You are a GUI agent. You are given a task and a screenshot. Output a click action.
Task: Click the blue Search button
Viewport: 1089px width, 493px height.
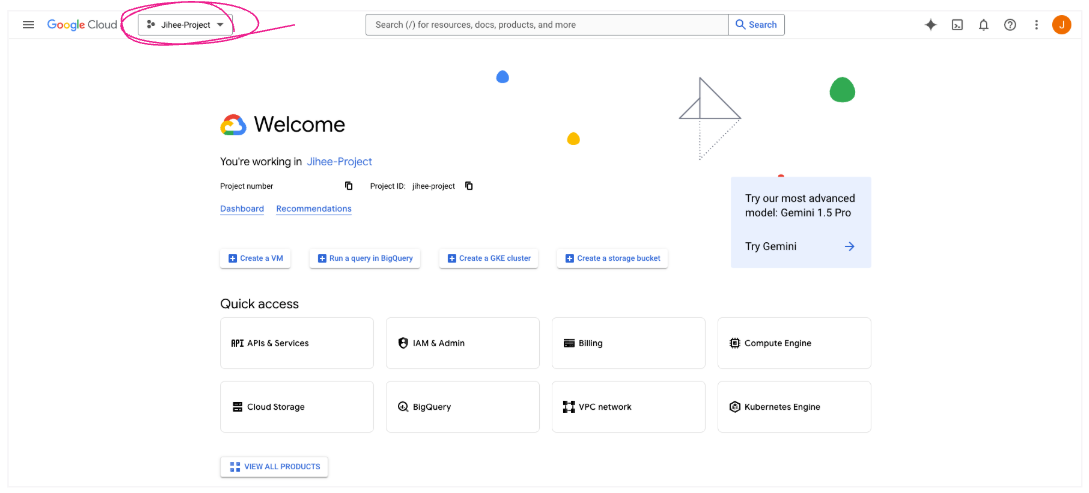tap(756, 25)
